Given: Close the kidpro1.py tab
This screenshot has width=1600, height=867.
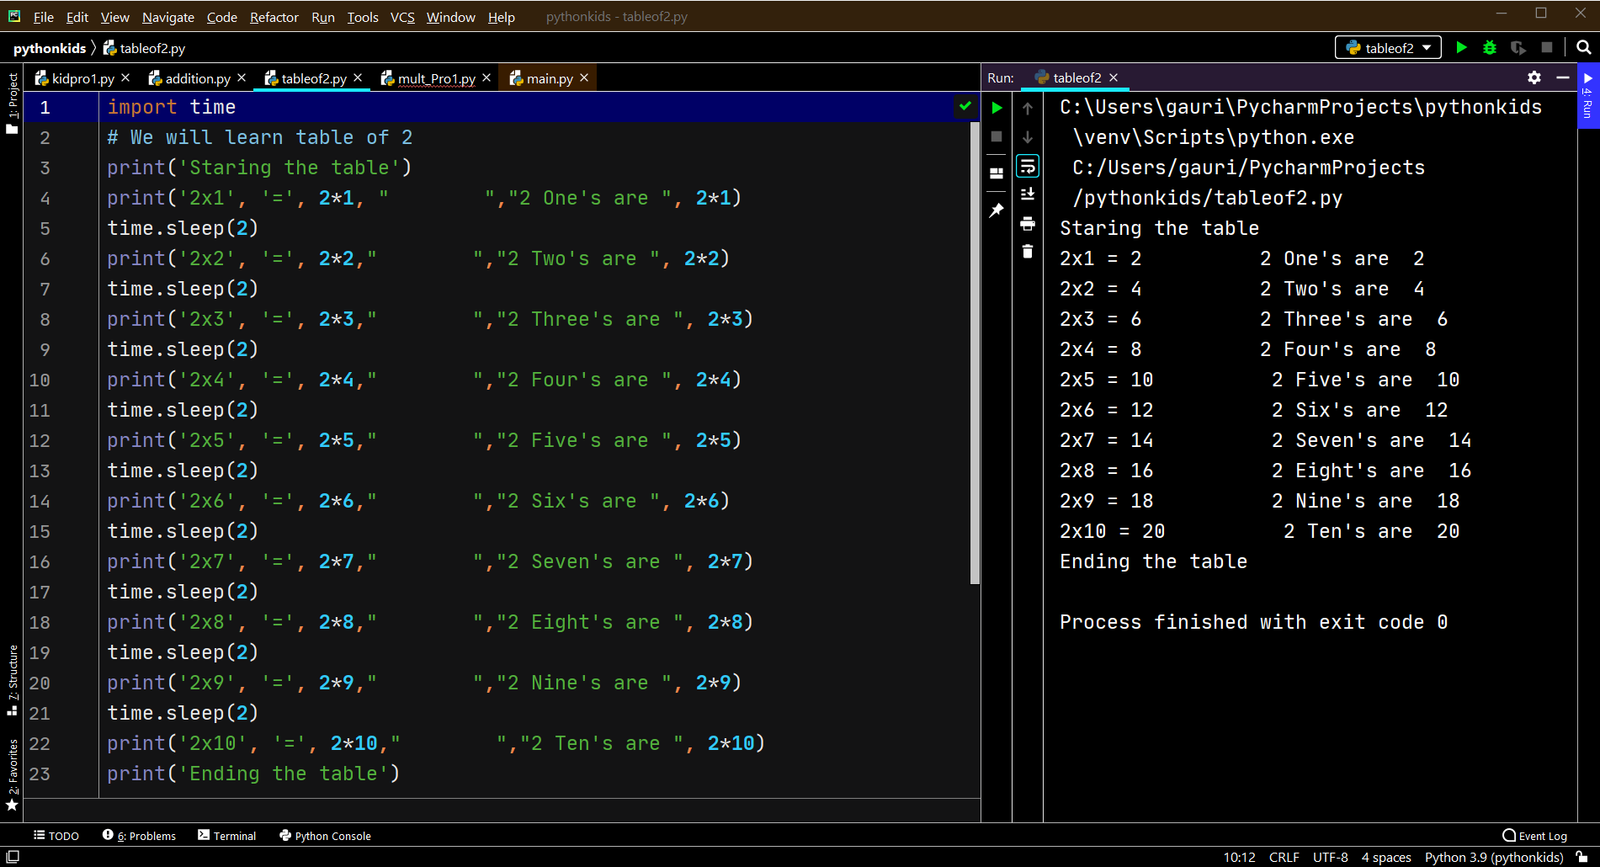Looking at the screenshot, I should click(125, 78).
